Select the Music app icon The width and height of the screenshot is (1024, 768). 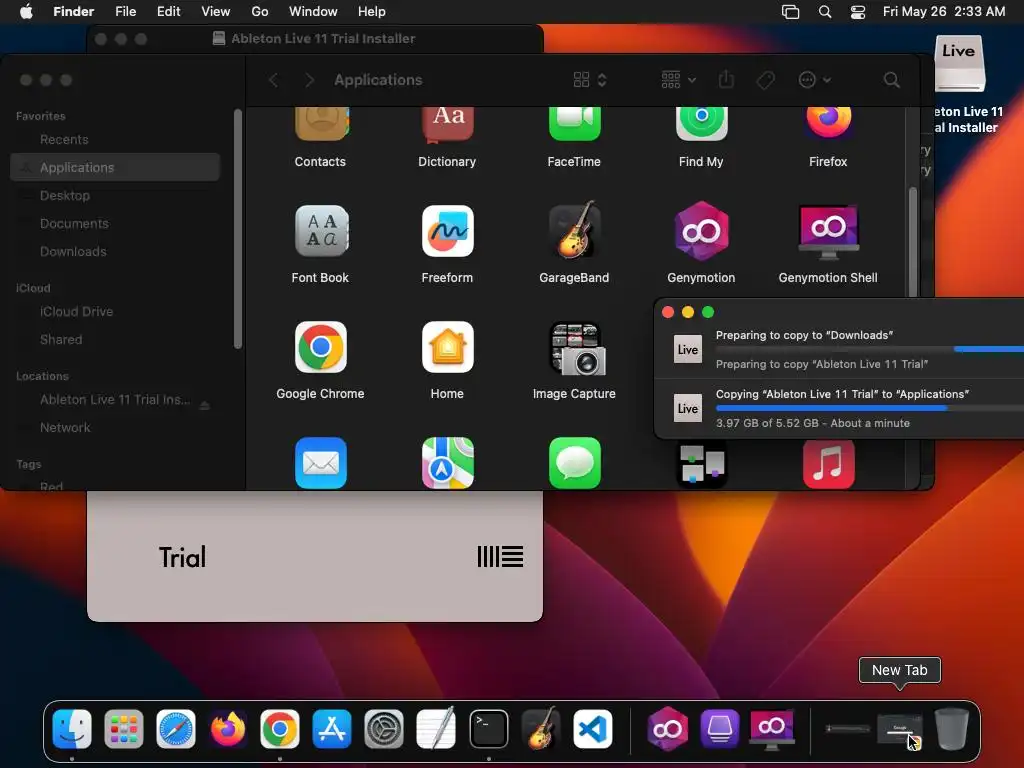[828, 464]
